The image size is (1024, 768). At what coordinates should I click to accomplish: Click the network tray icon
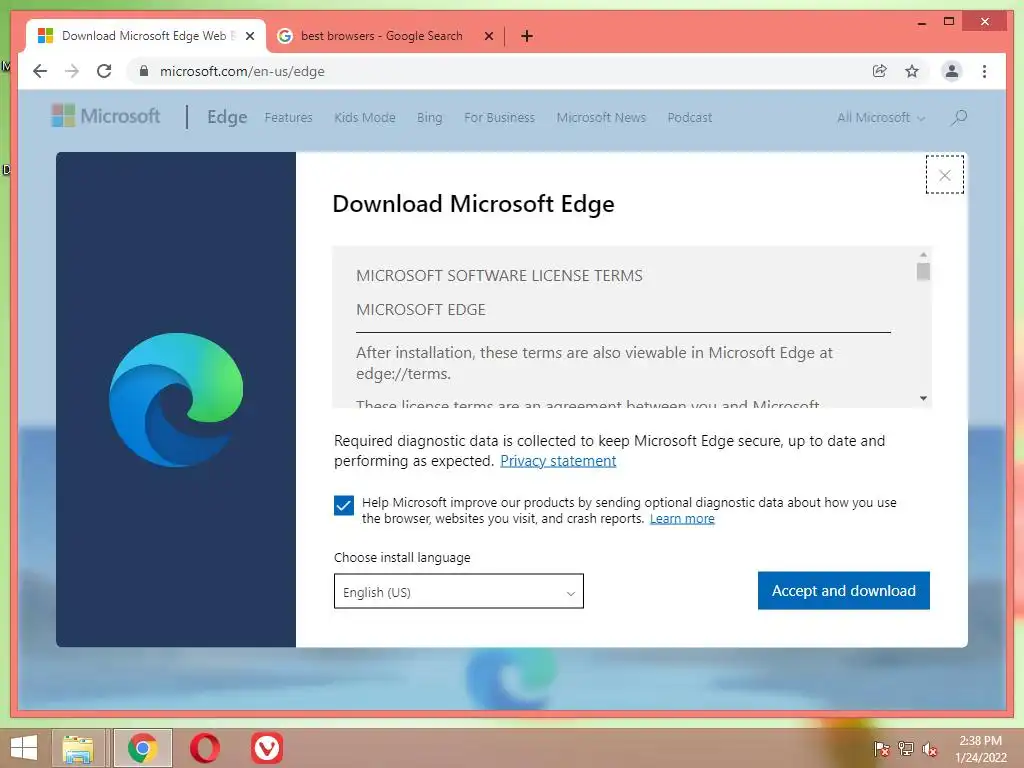pyautogui.click(x=906, y=748)
